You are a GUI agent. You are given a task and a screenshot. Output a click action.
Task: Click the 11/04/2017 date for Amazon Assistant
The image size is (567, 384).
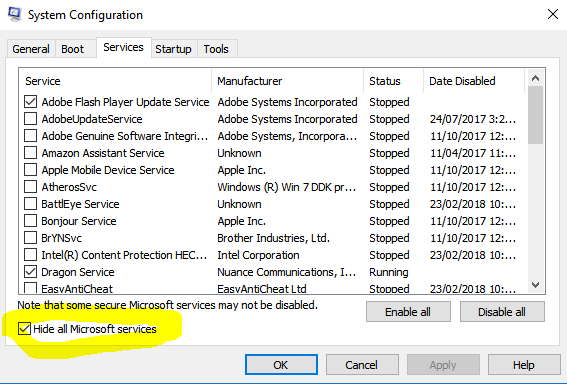473,153
